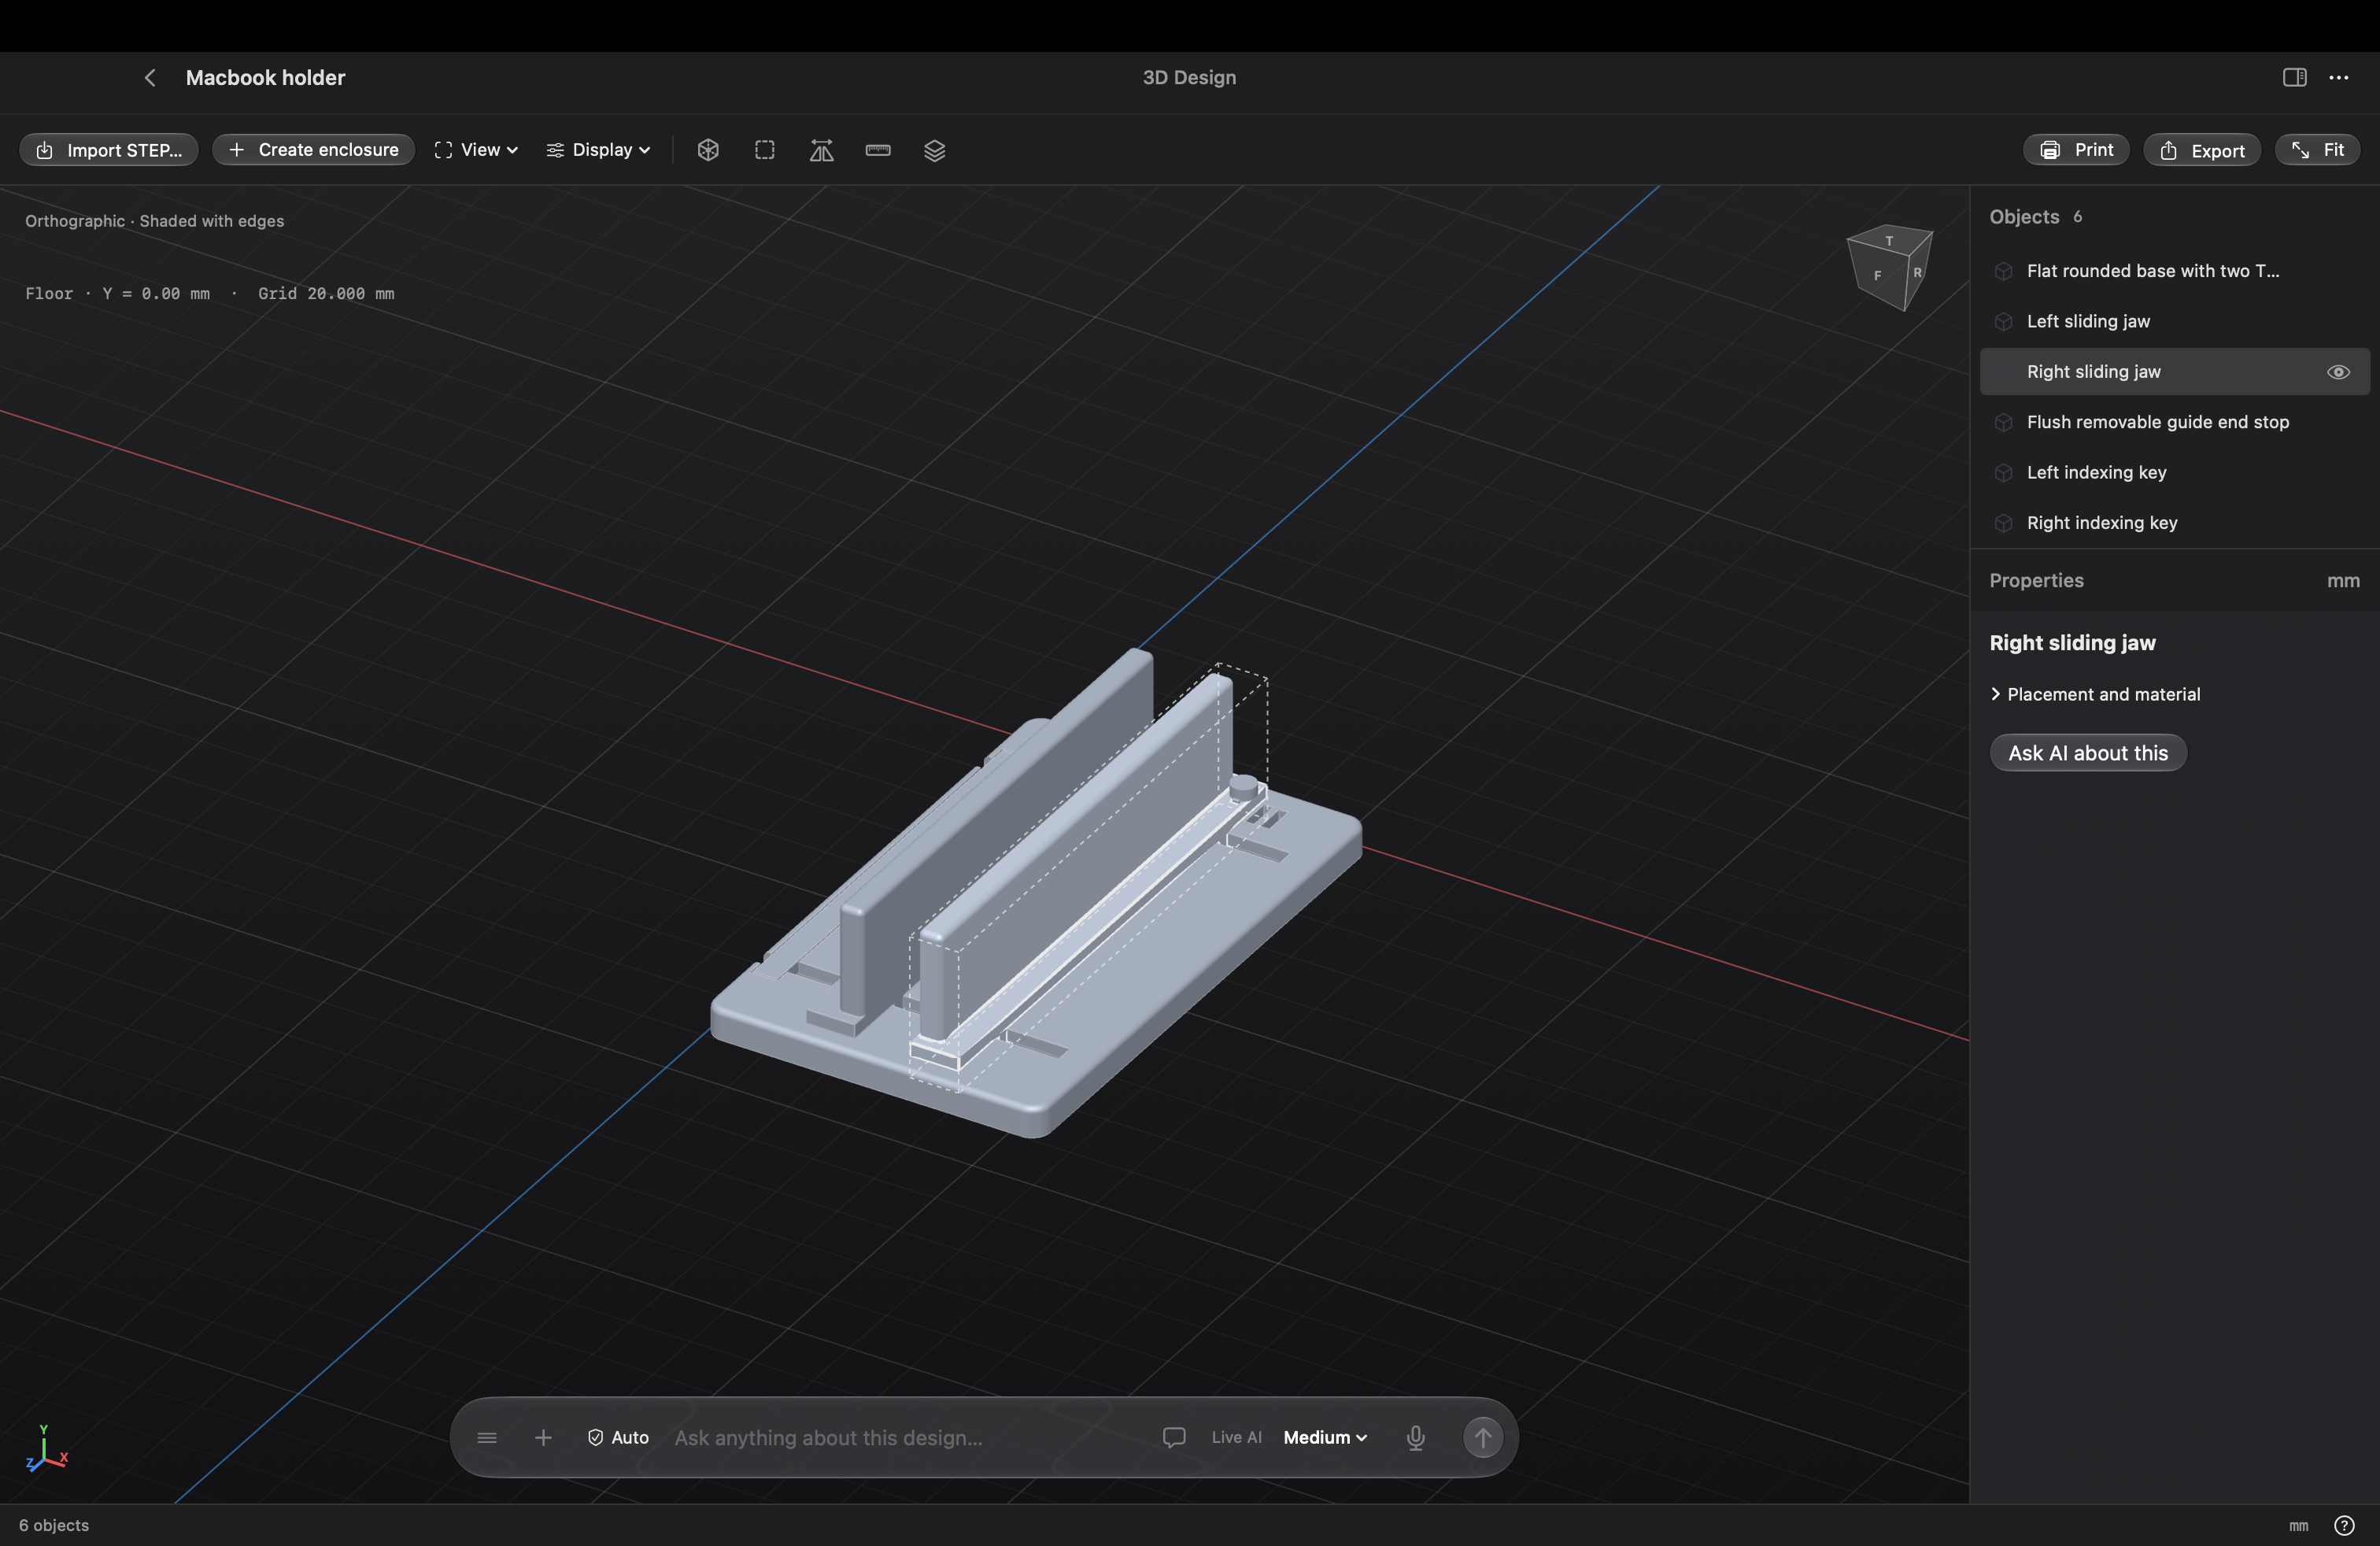Send the prompt with the up arrow
The height and width of the screenshot is (1546, 2380).
pyautogui.click(x=1483, y=1437)
